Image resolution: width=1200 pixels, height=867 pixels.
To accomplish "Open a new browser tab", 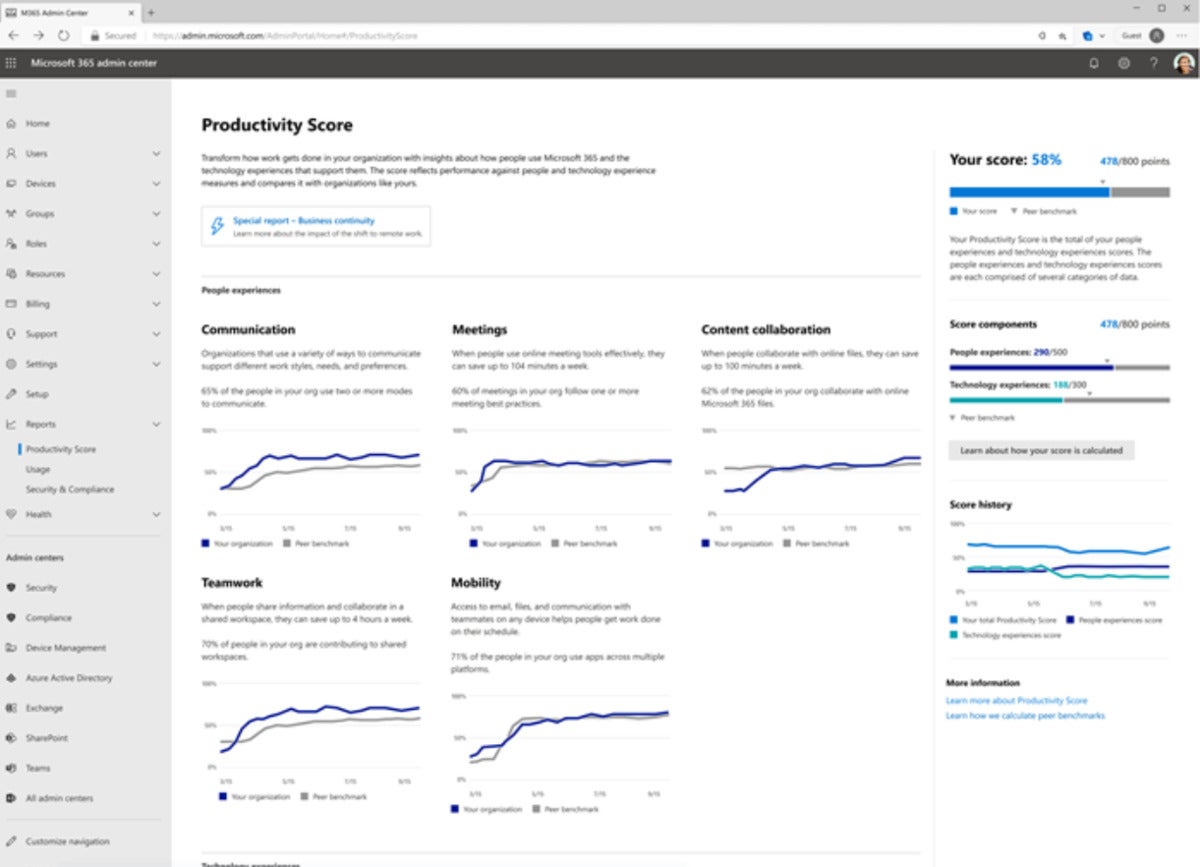I will 151,12.
